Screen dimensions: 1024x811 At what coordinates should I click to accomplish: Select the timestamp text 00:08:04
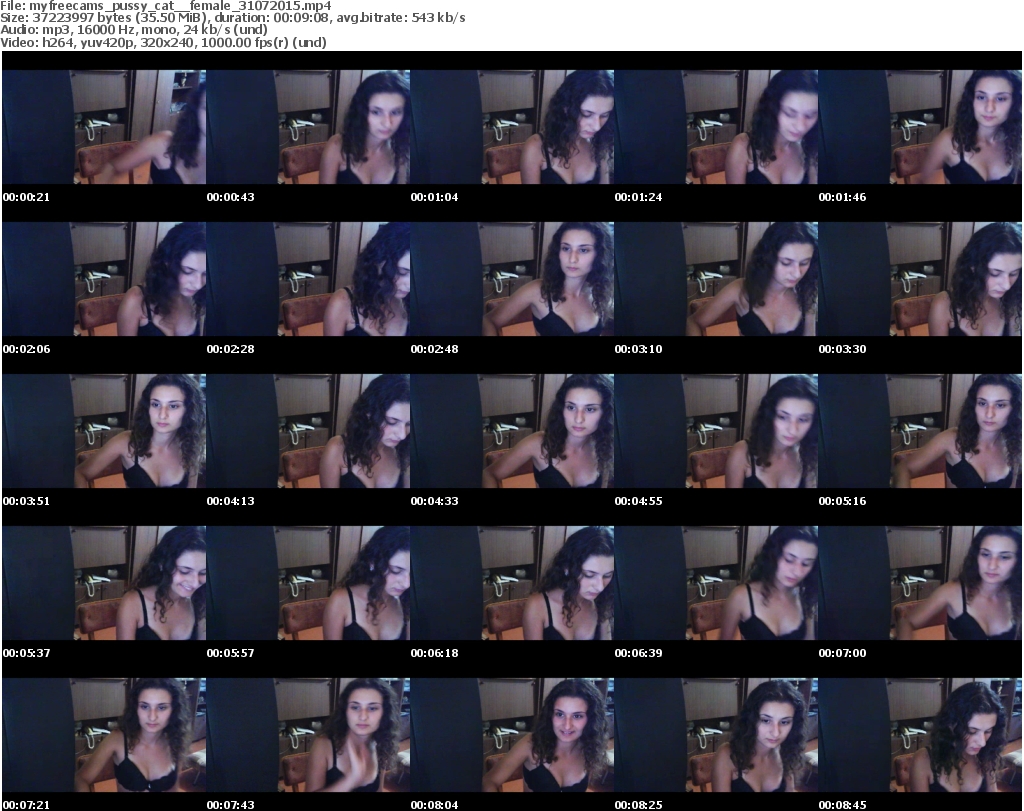434,805
